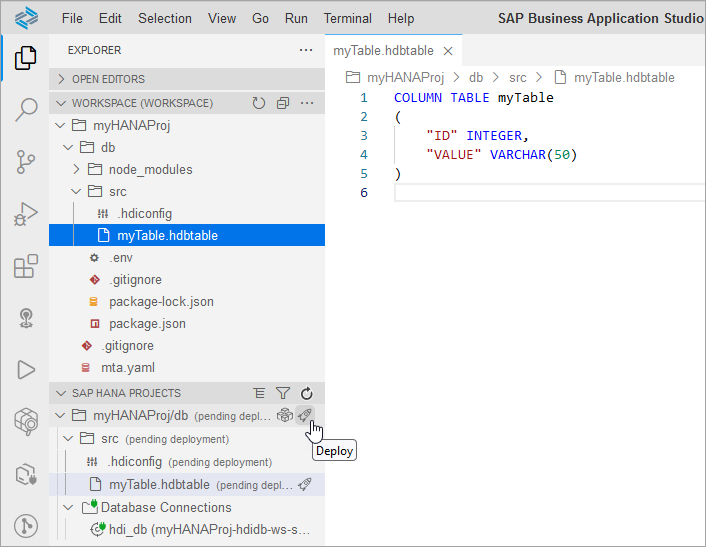This screenshot has width=706, height=547.
Task: Open the root-level .gitignore file
Action: (x=187, y=346)
